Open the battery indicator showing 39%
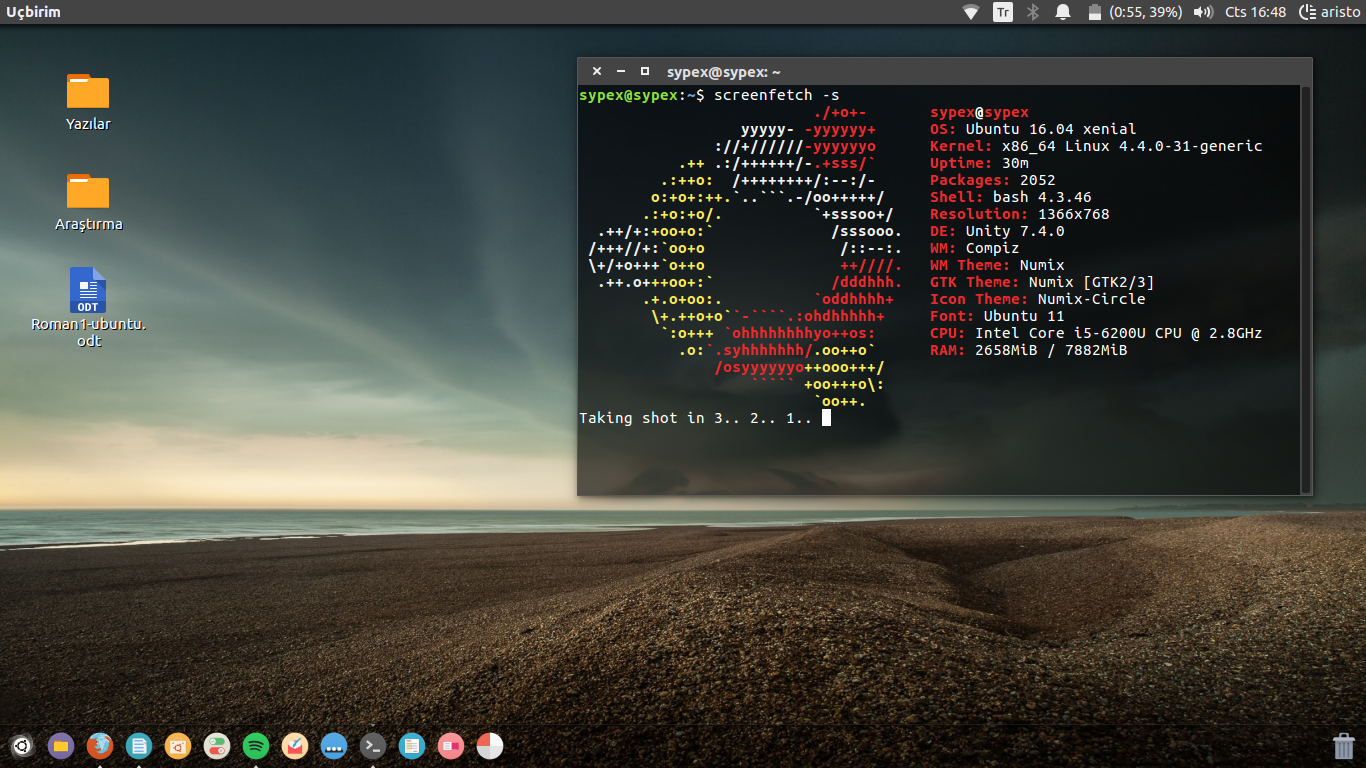The height and width of the screenshot is (768, 1366). coord(1134,12)
